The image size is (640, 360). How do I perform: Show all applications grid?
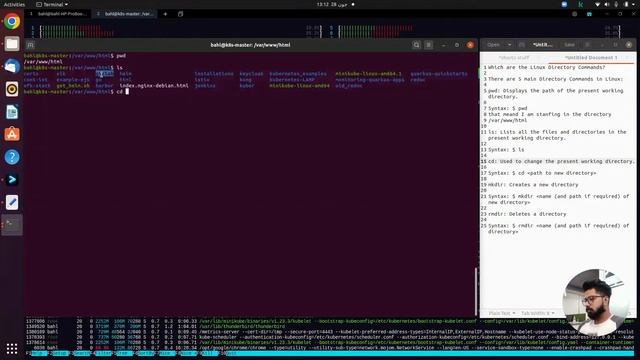click(12, 348)
